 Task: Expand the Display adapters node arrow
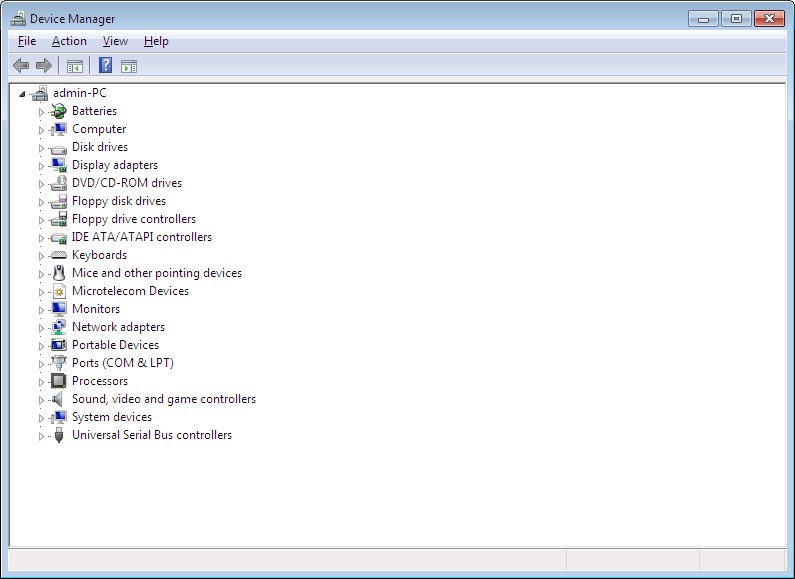(42, 166)
